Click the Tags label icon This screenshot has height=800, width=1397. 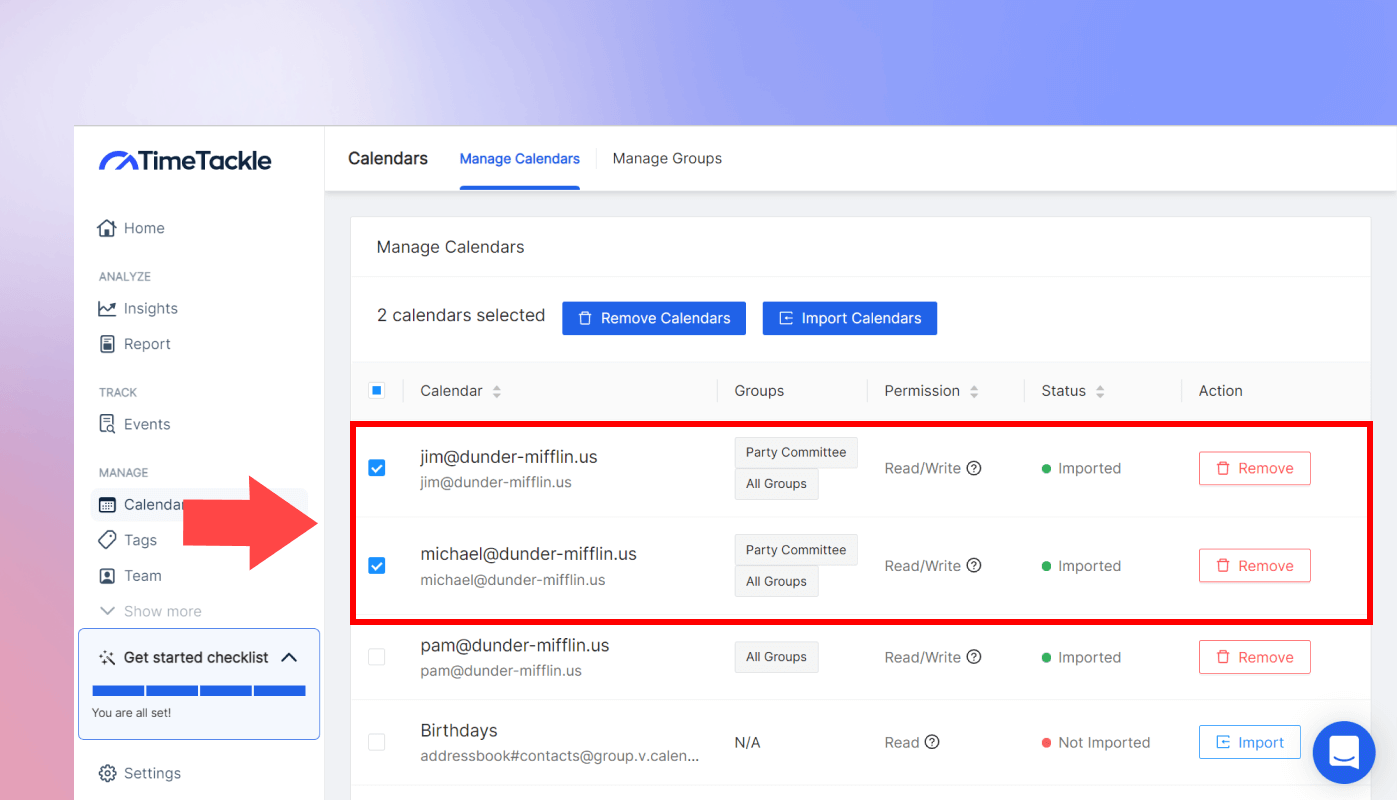107,540
